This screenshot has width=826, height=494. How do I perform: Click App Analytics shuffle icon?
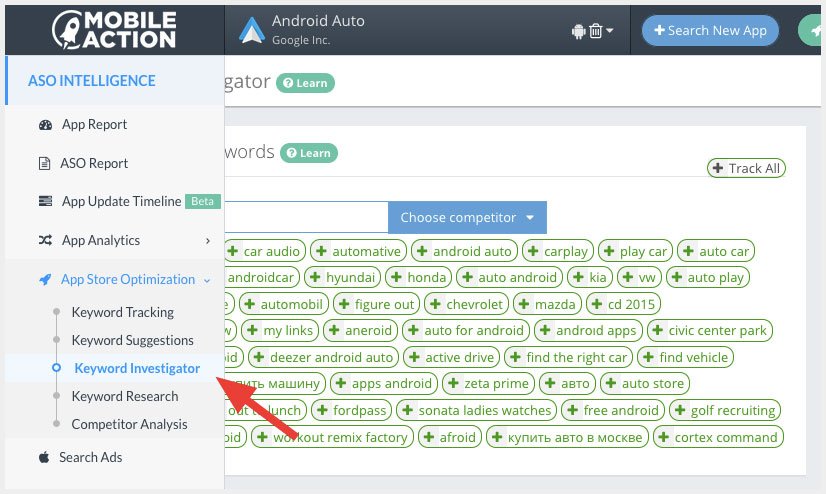click(45, 240)
